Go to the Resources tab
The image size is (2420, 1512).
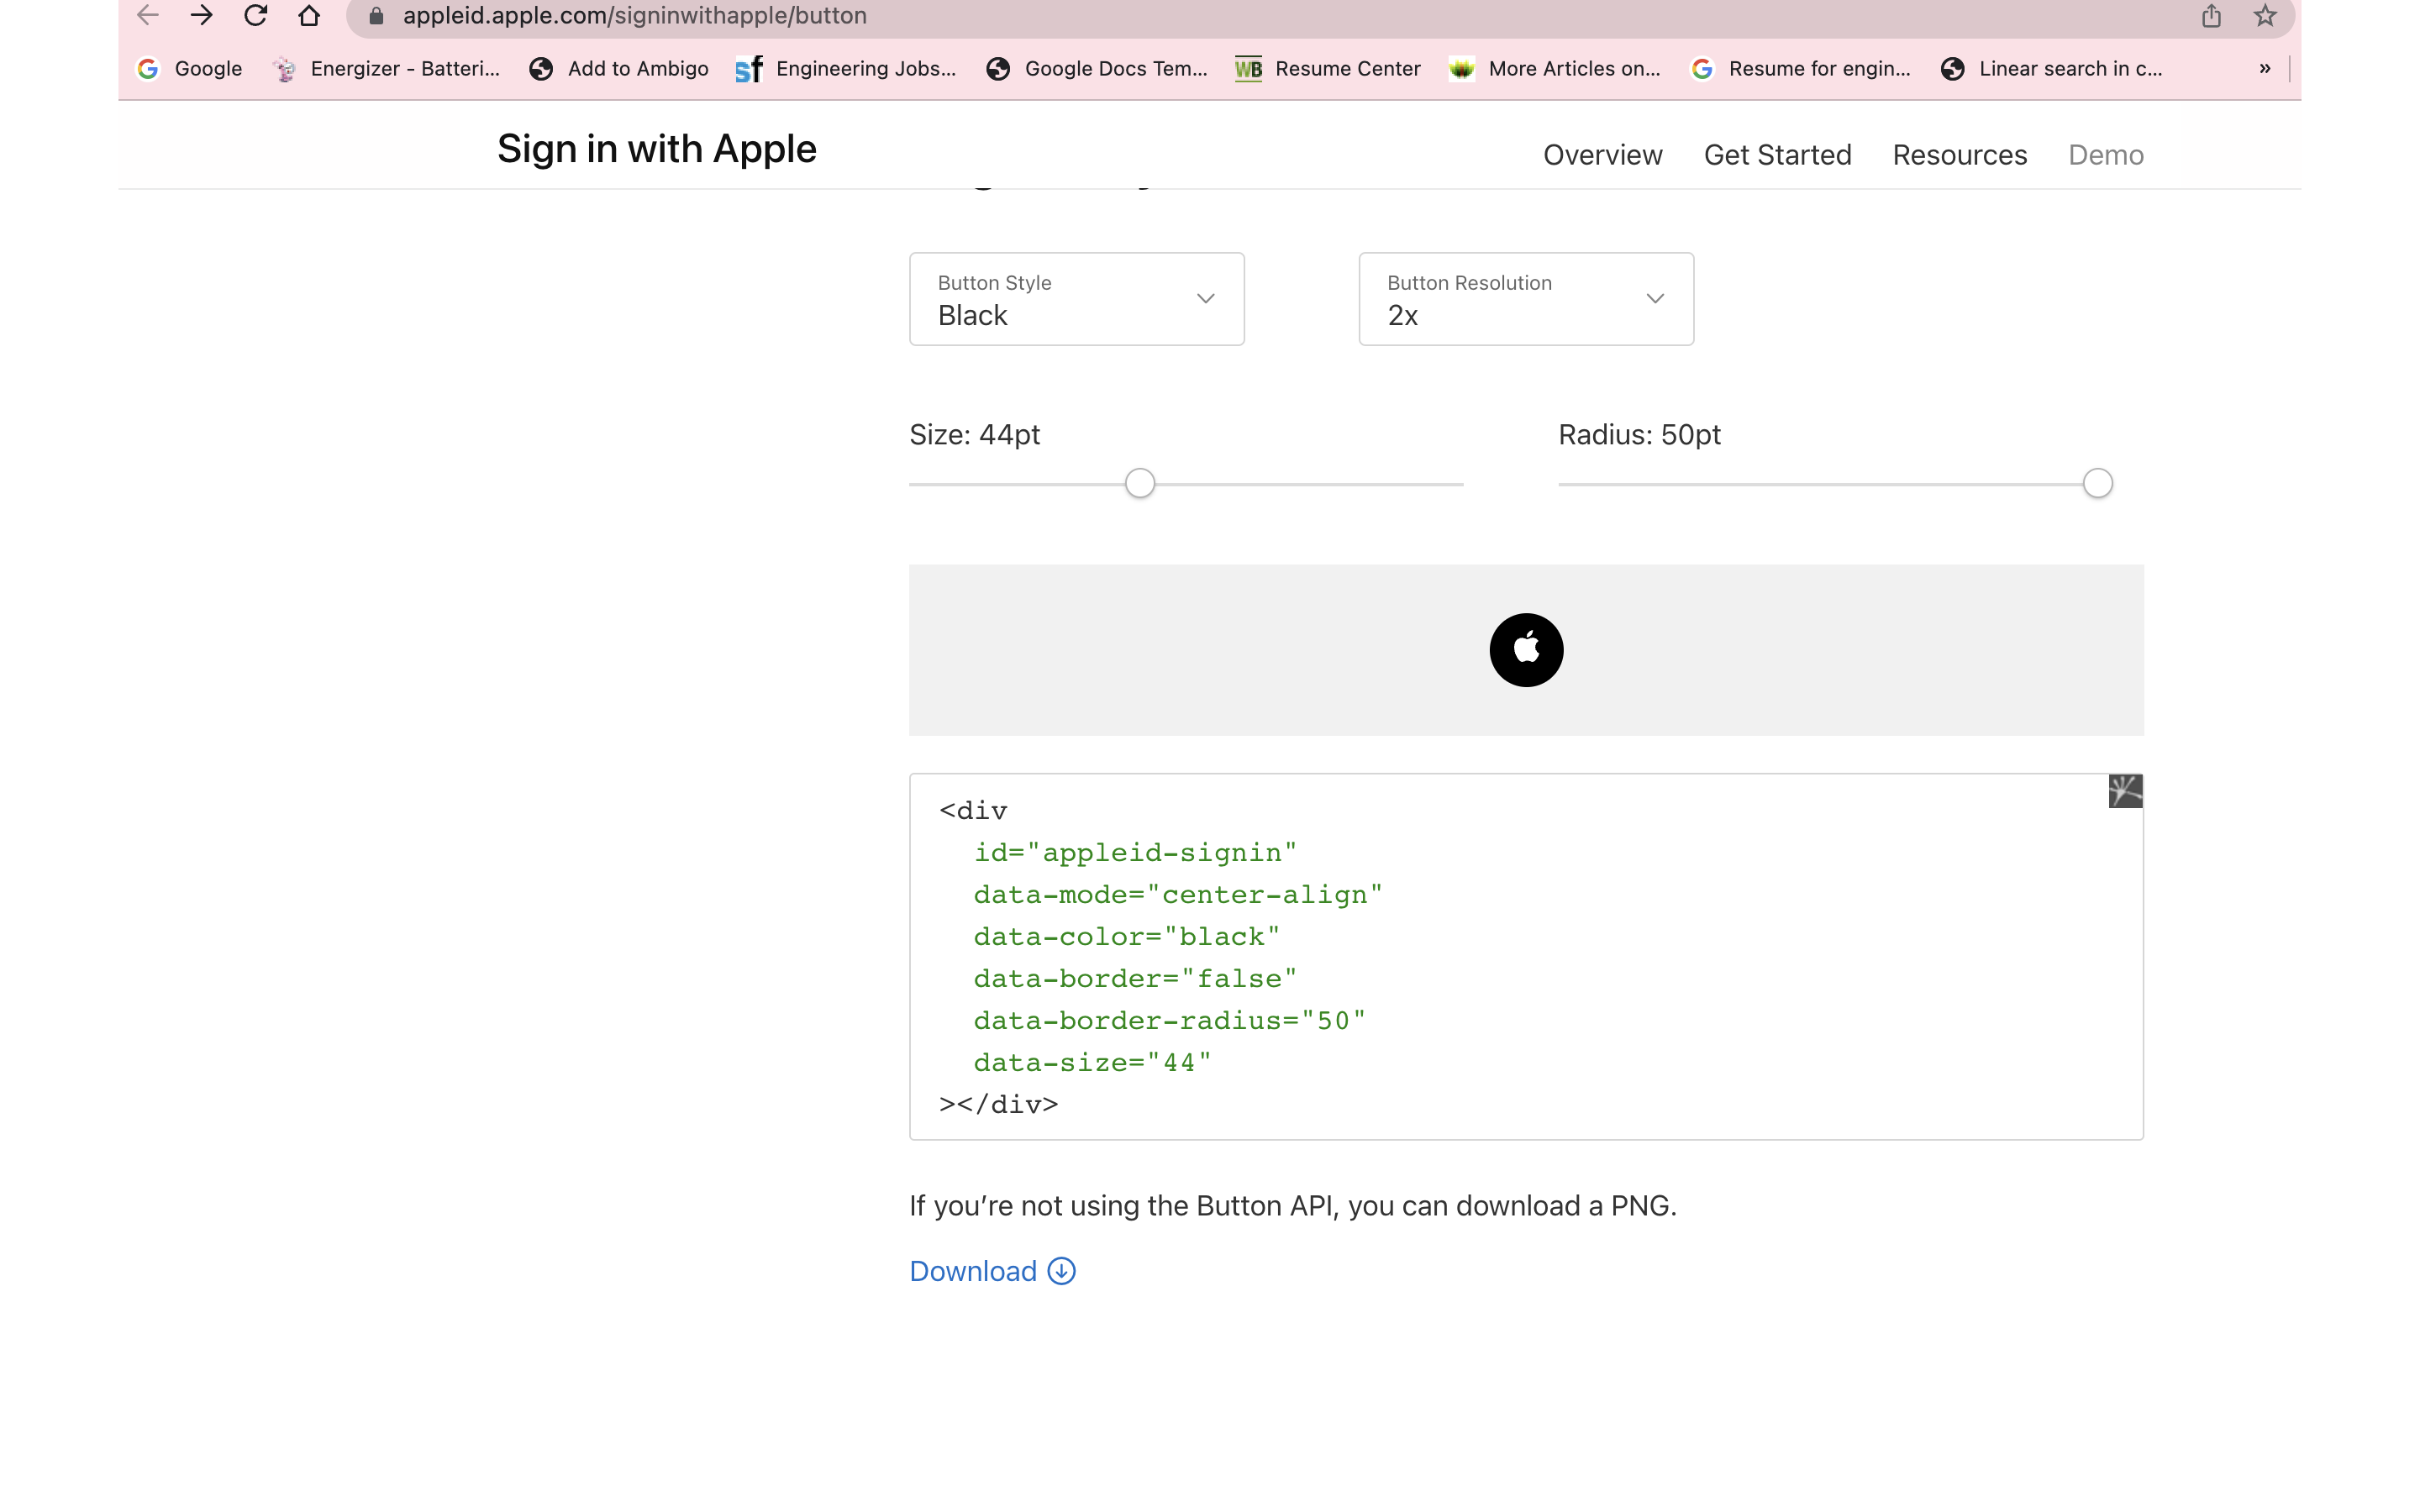1959,155
